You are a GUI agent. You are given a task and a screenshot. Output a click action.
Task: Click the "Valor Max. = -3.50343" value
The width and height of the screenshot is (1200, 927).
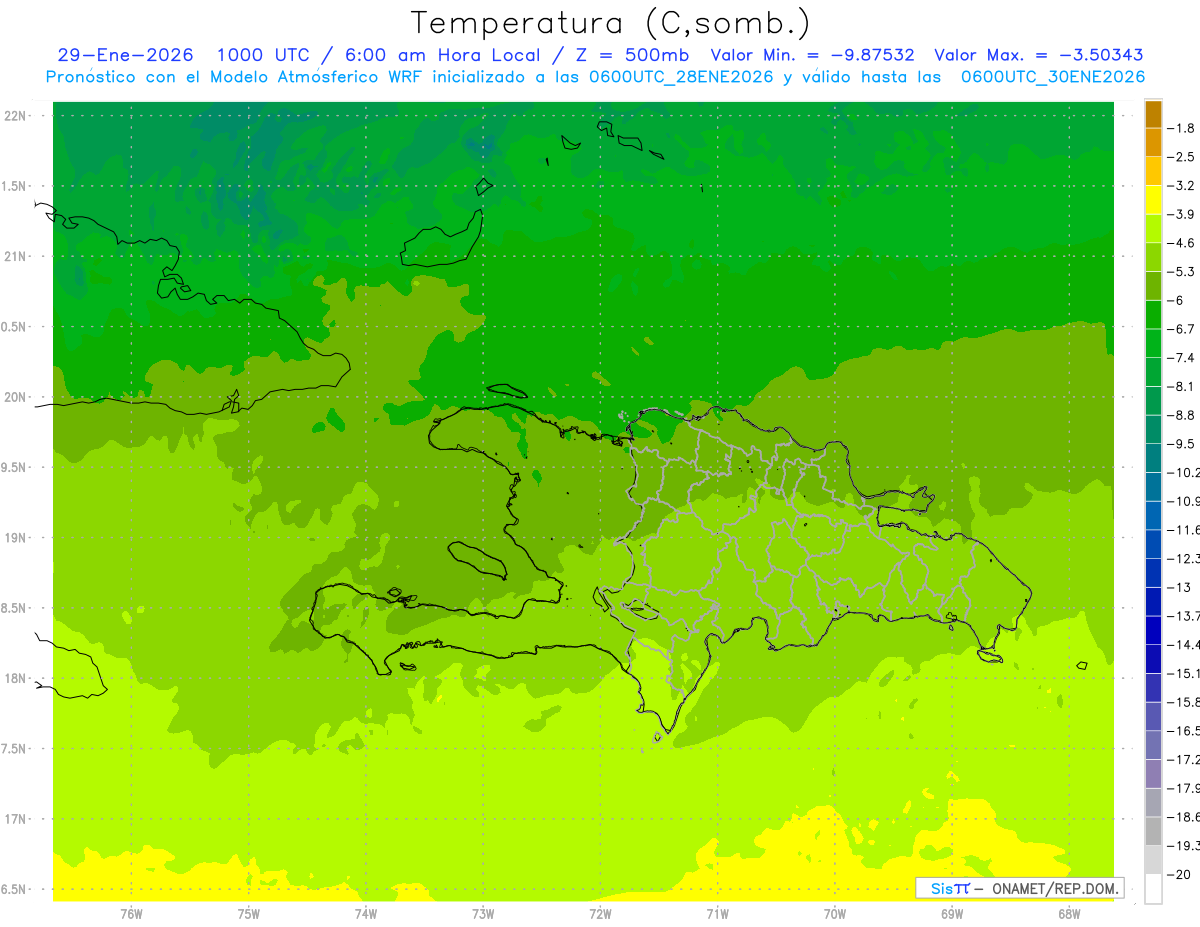[1039, 56]
